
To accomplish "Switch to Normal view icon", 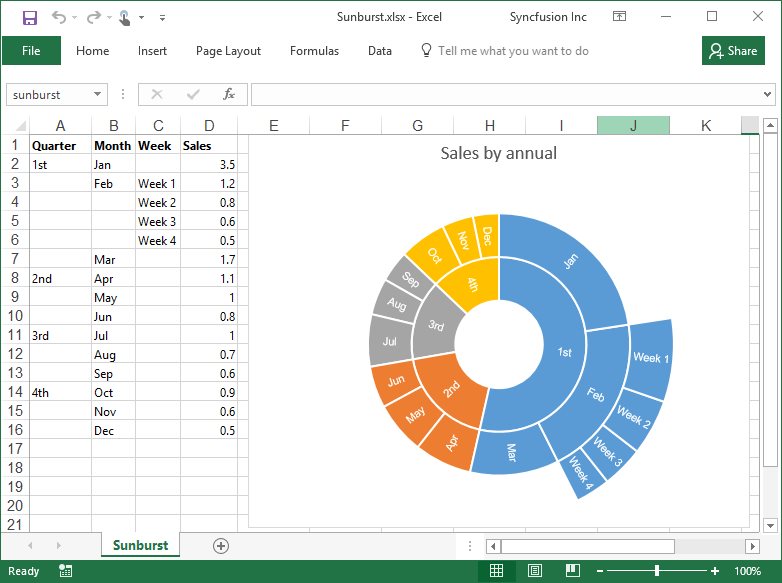I will (x=496, y=571).
